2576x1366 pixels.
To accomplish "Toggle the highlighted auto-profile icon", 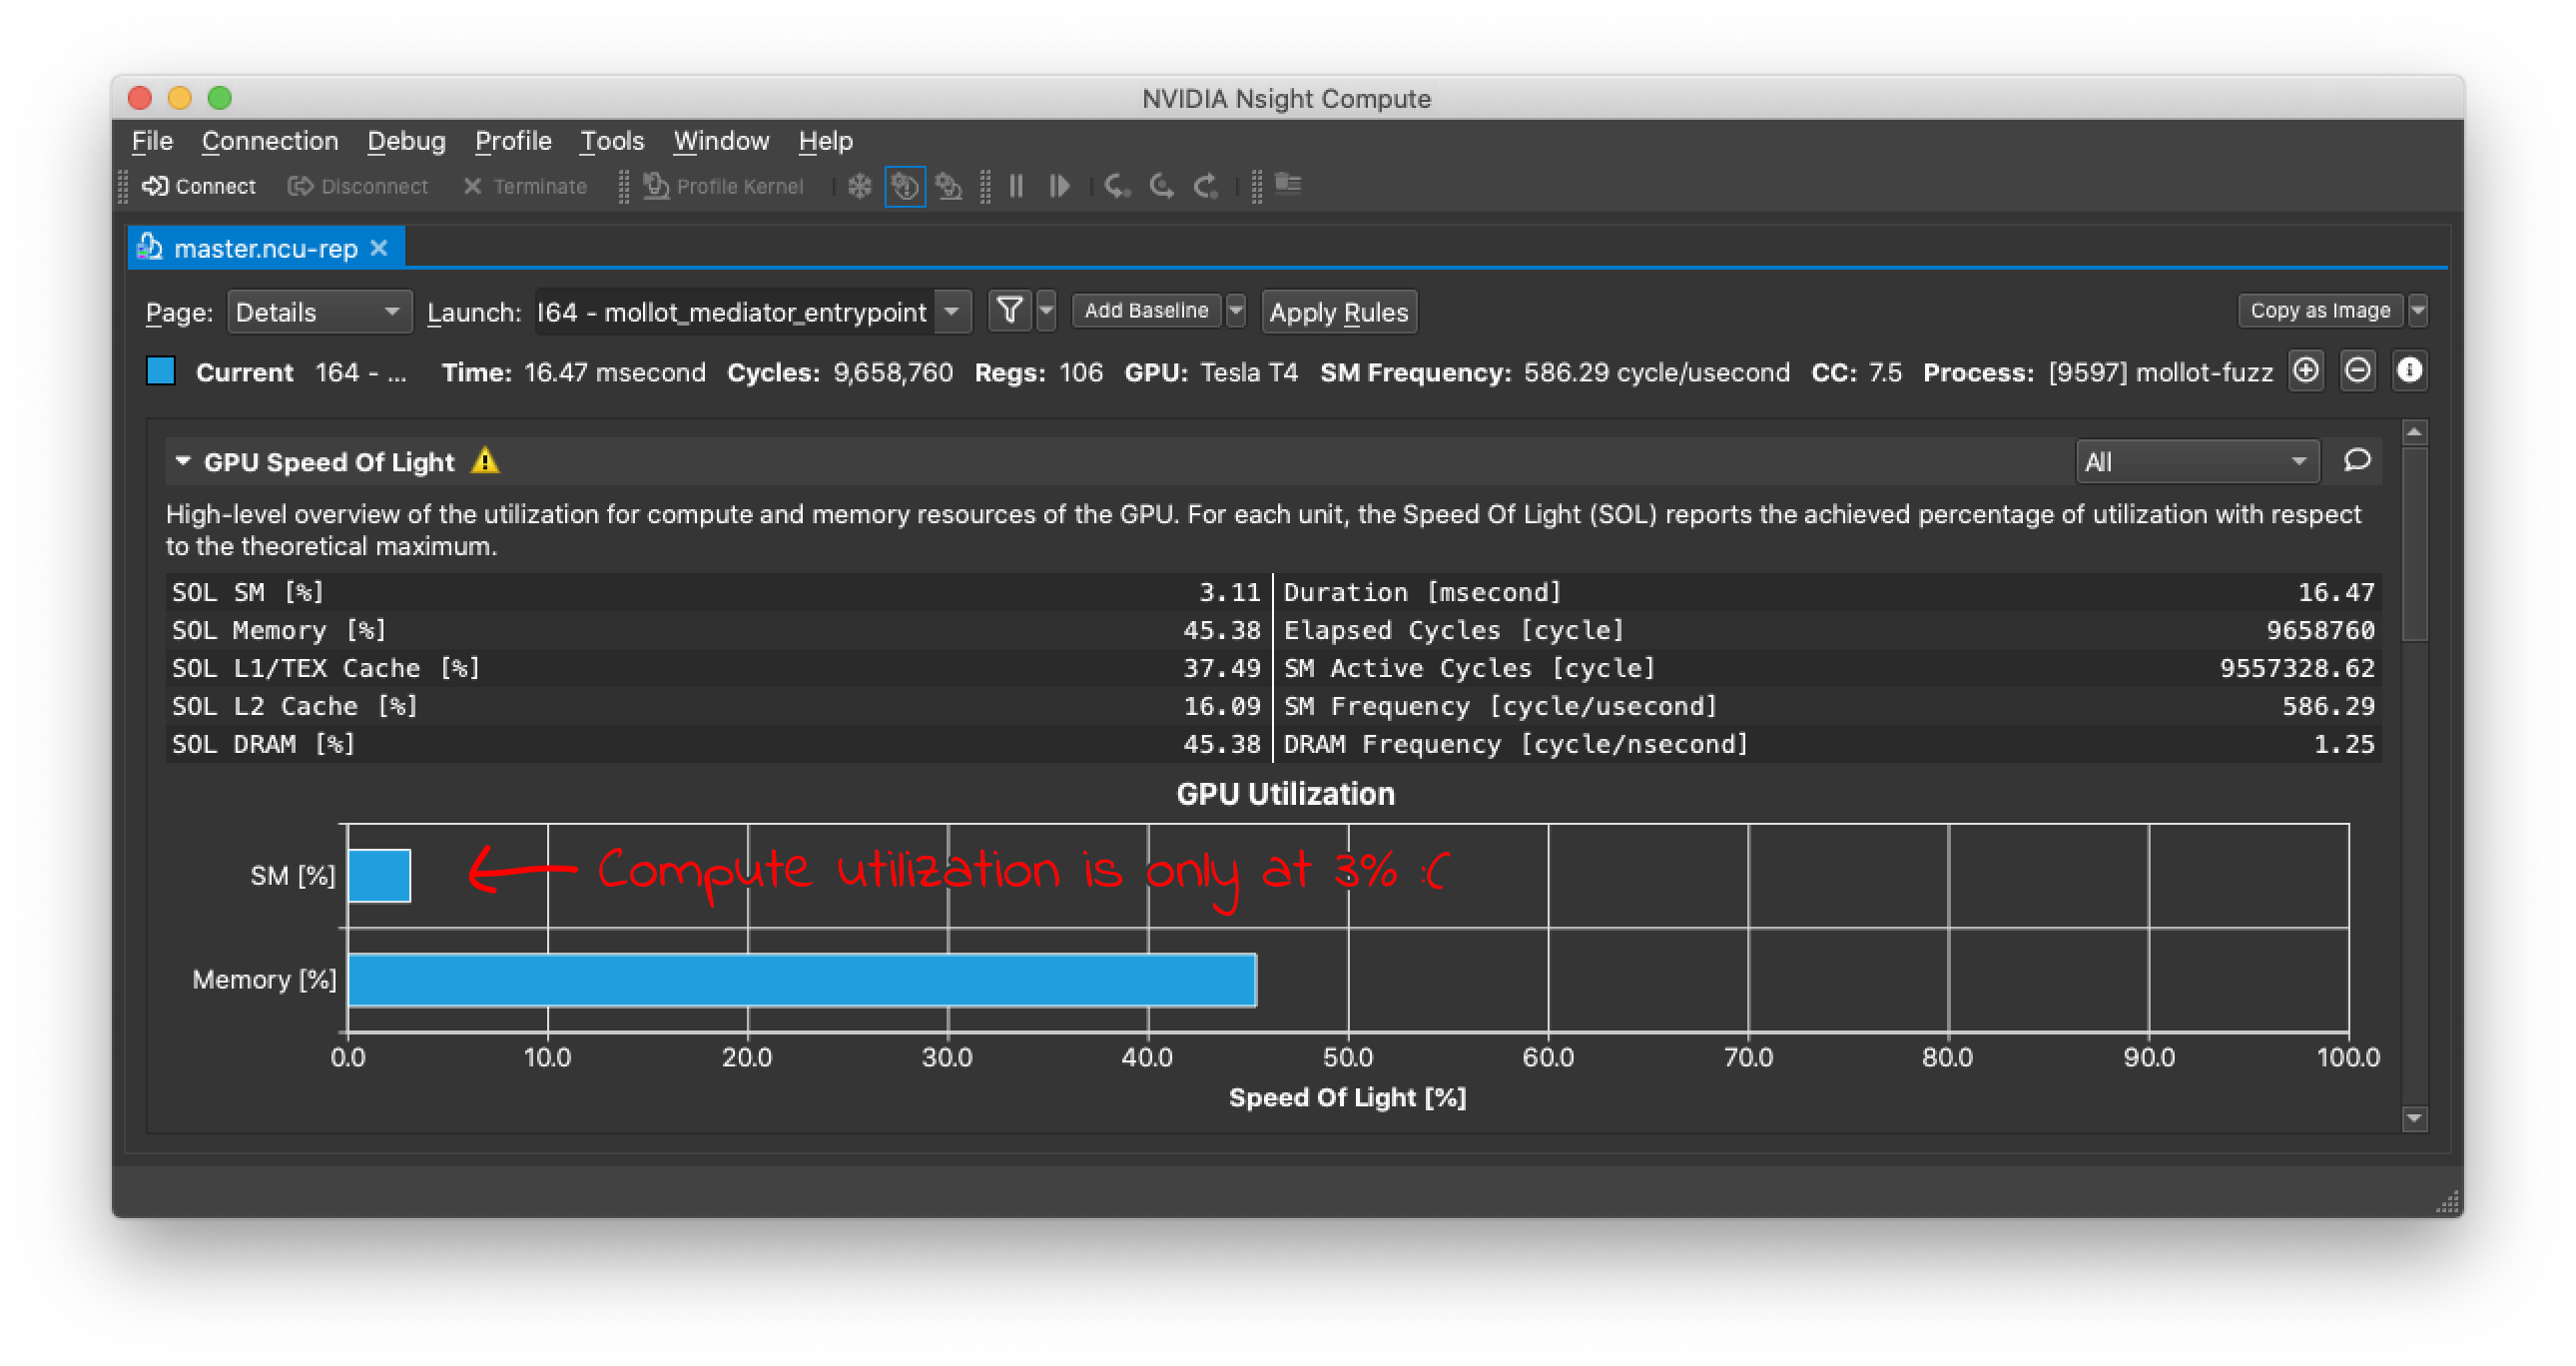I will [x=904, y=187].
